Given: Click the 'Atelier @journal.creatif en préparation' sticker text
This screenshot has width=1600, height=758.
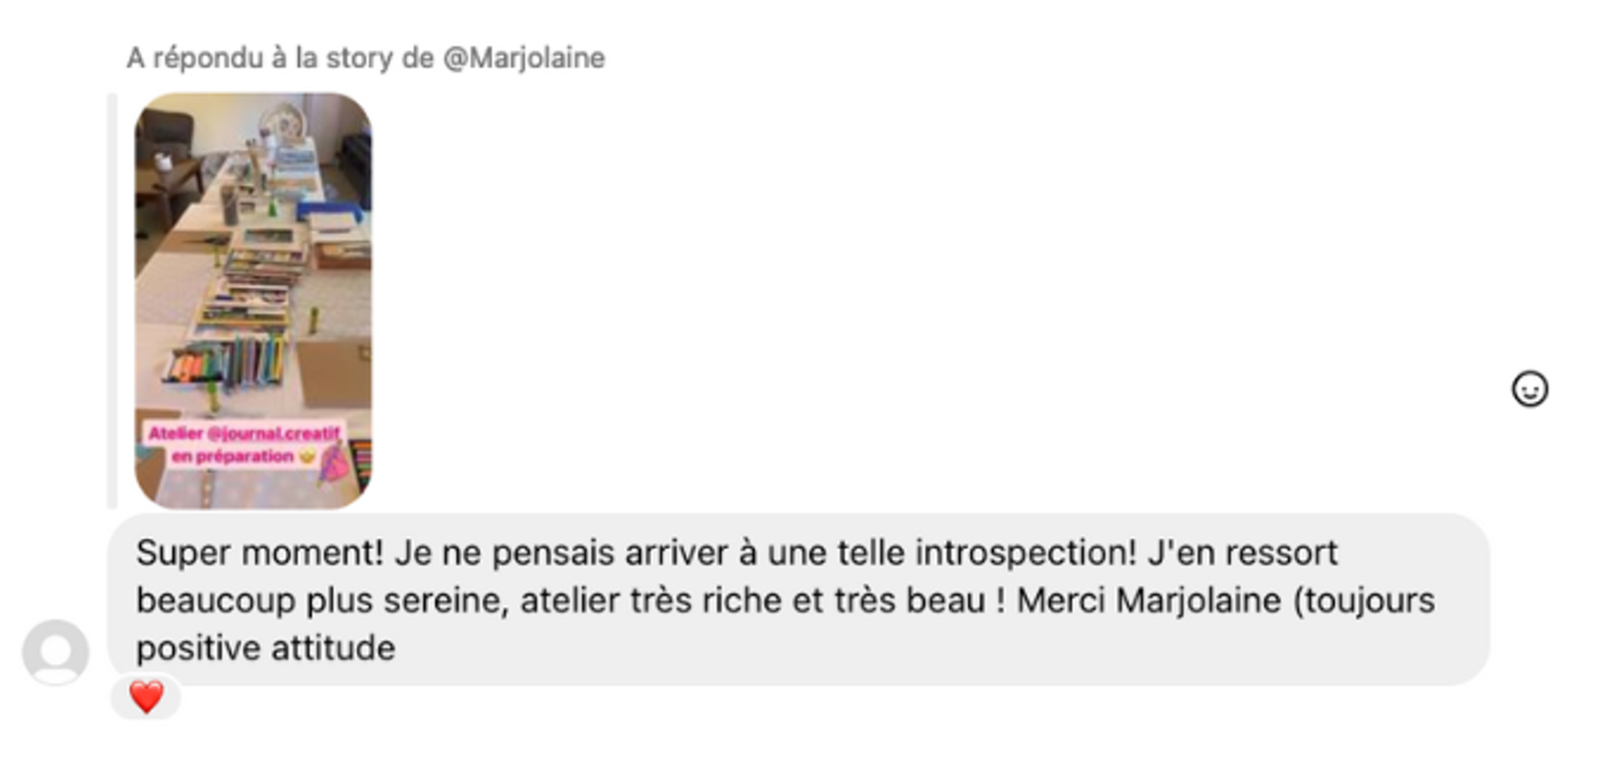Looking at the screenshot, I should (x=245, y=445).
